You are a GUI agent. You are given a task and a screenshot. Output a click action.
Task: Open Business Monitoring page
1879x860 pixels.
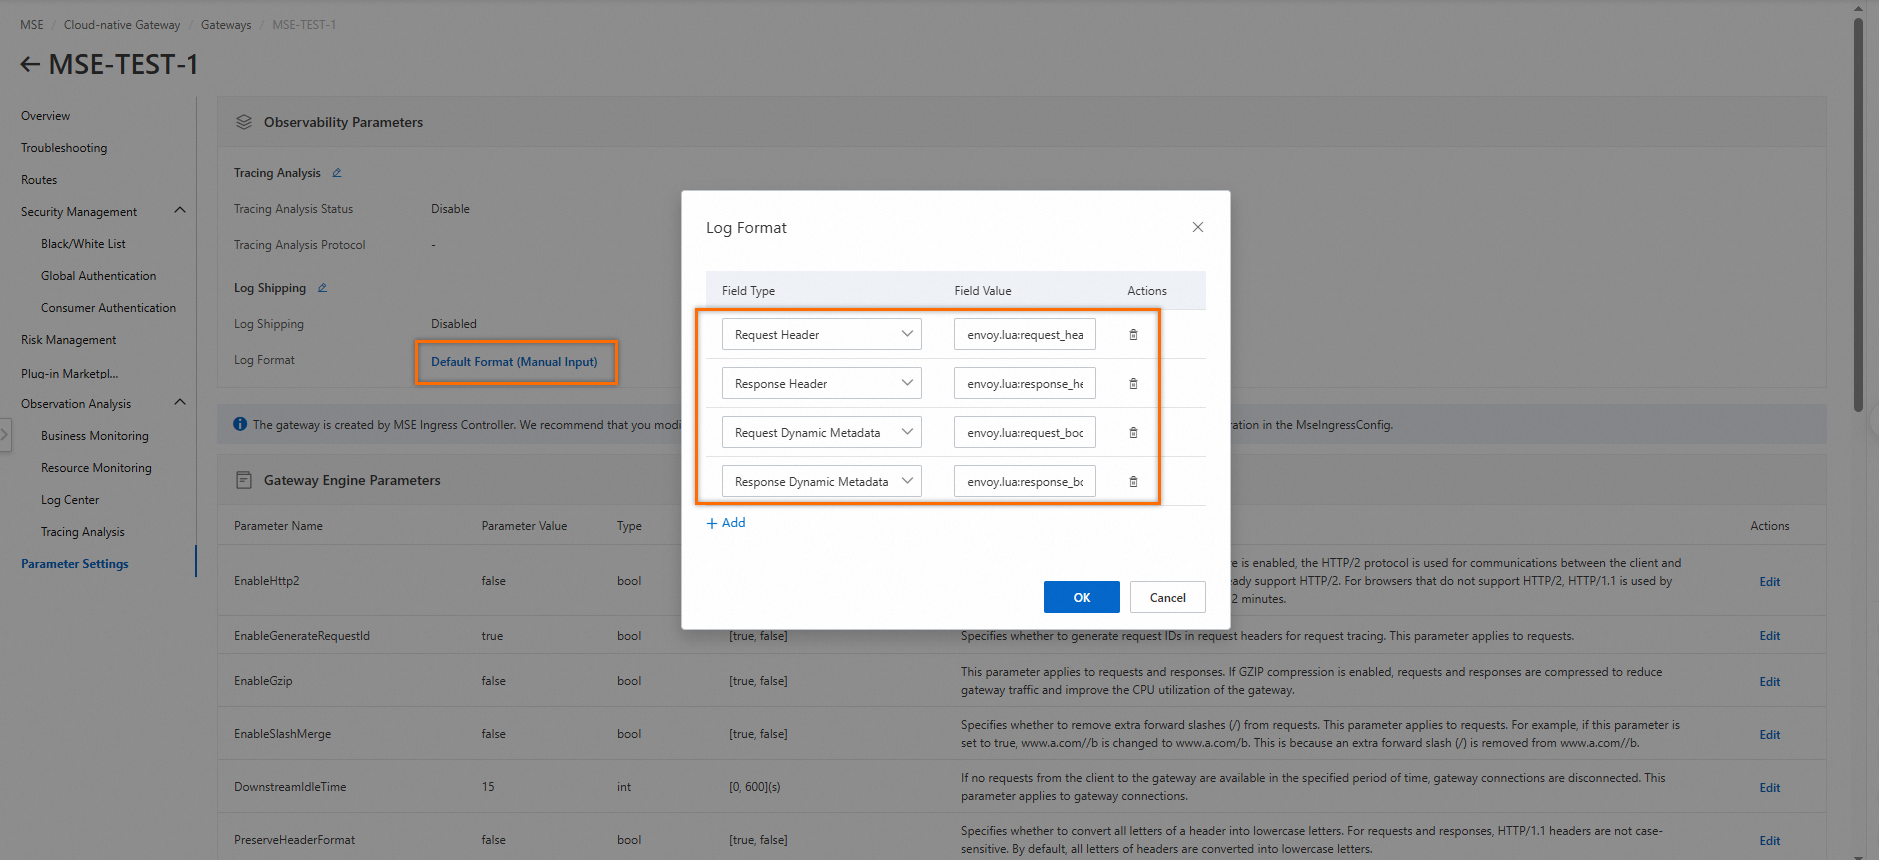pos(94,436)
